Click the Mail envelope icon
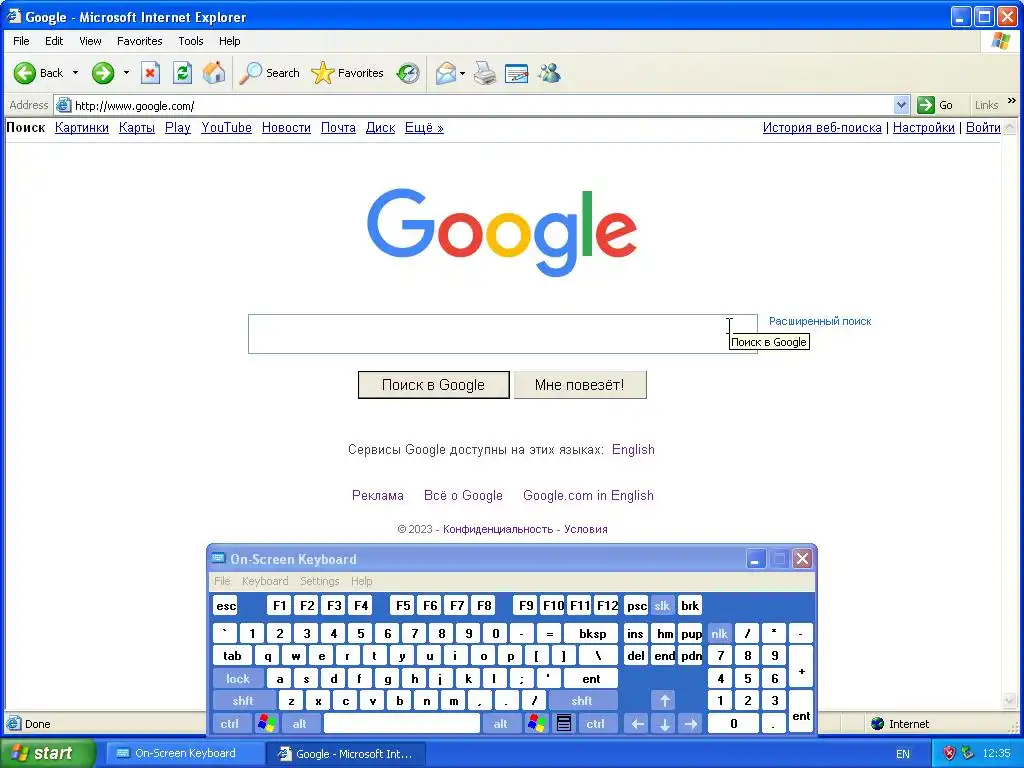The image size is (1024, 768). (445, 73)
